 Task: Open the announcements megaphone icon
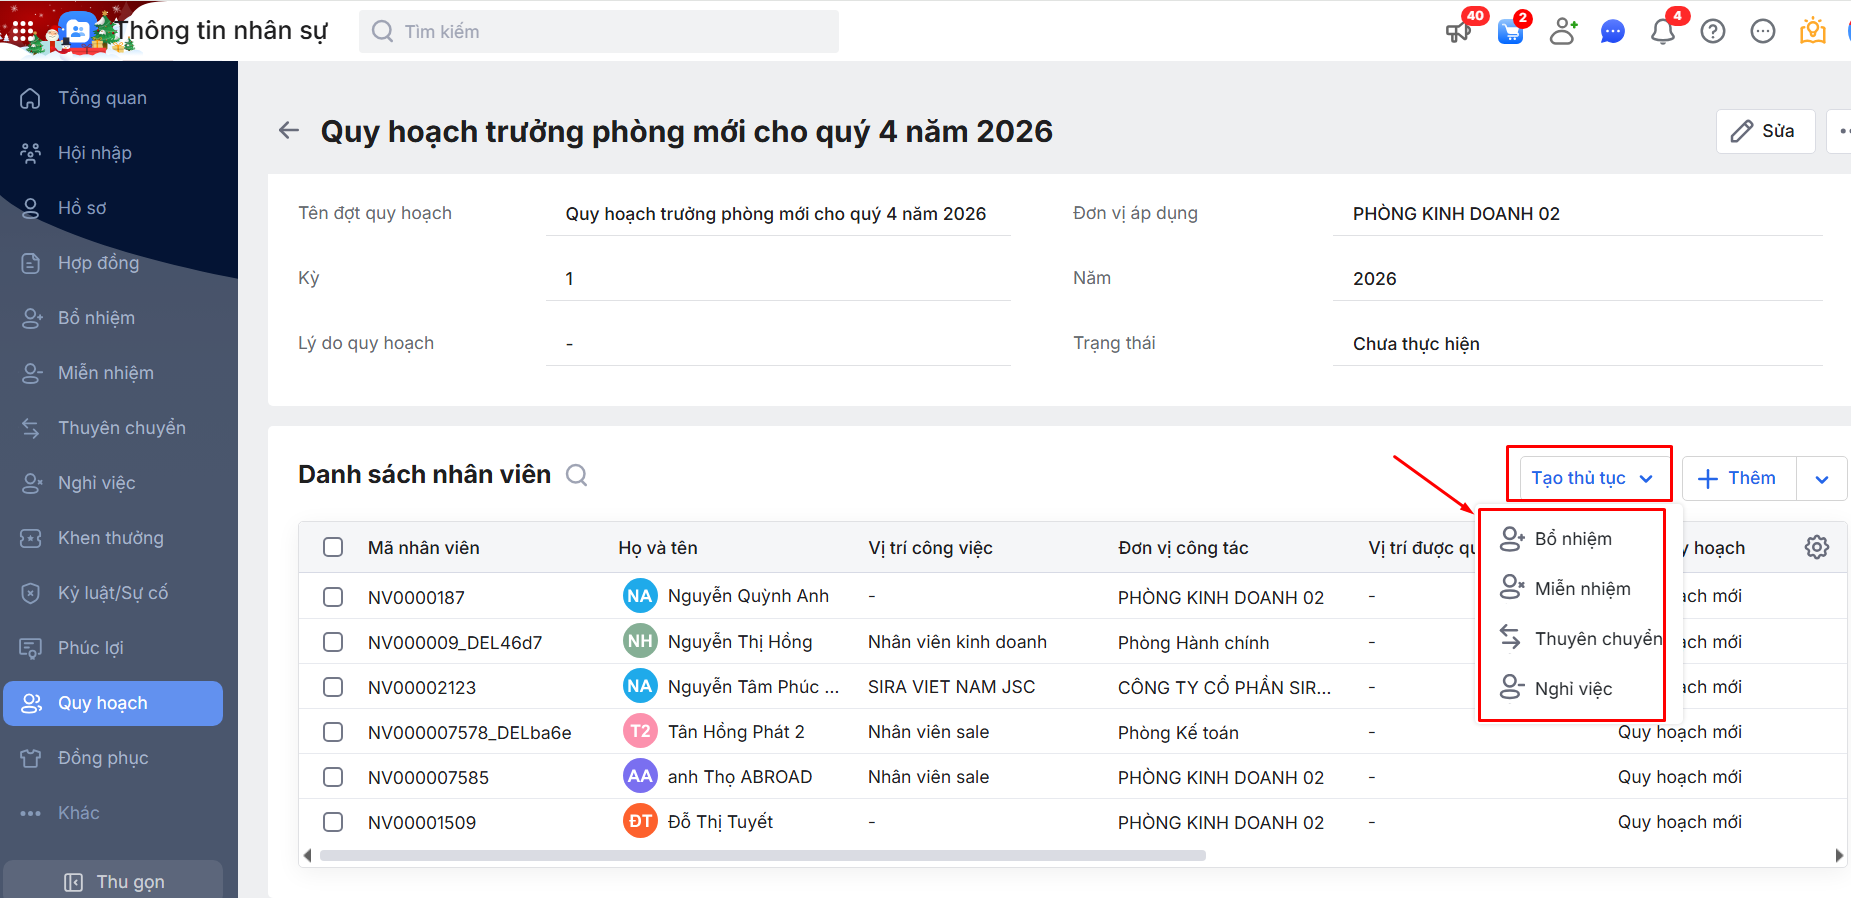(x=1458, y=32)
